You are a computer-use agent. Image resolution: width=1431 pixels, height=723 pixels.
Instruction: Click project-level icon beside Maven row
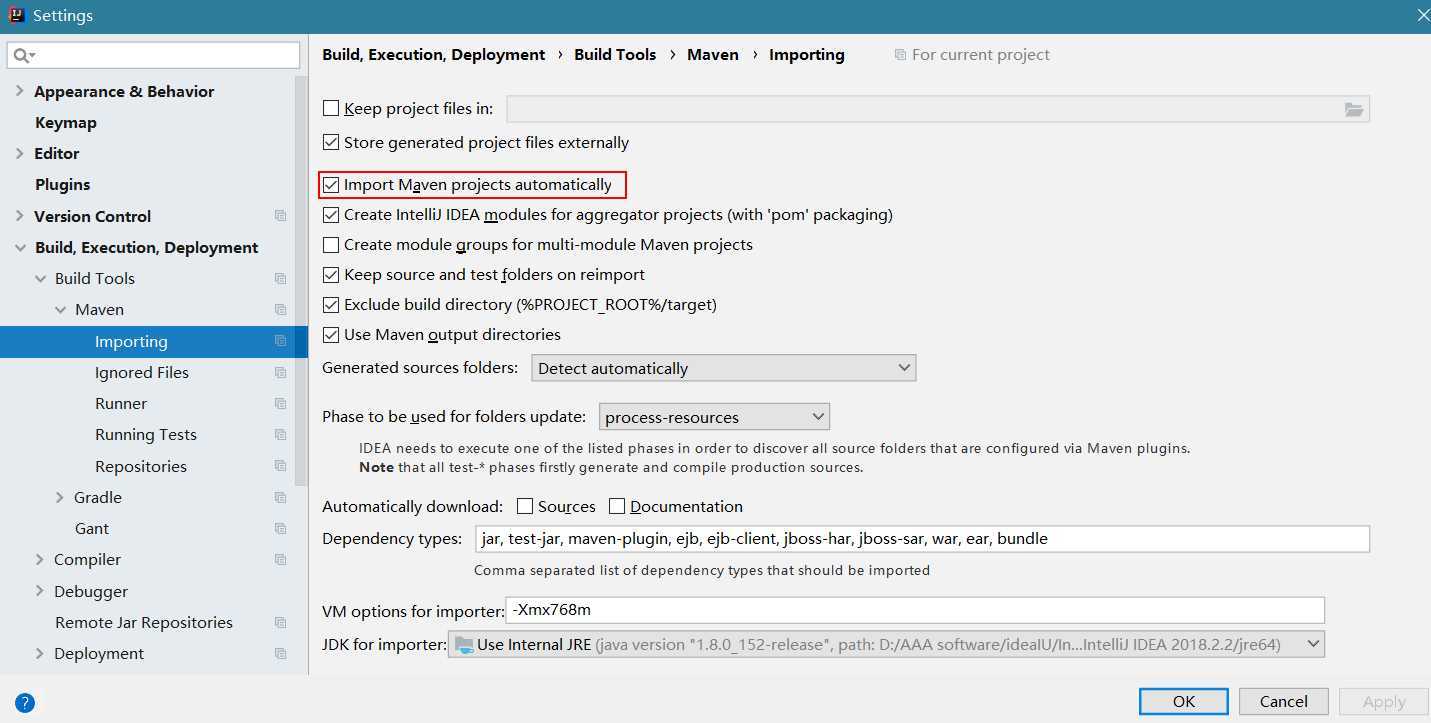tap(280, 310)
